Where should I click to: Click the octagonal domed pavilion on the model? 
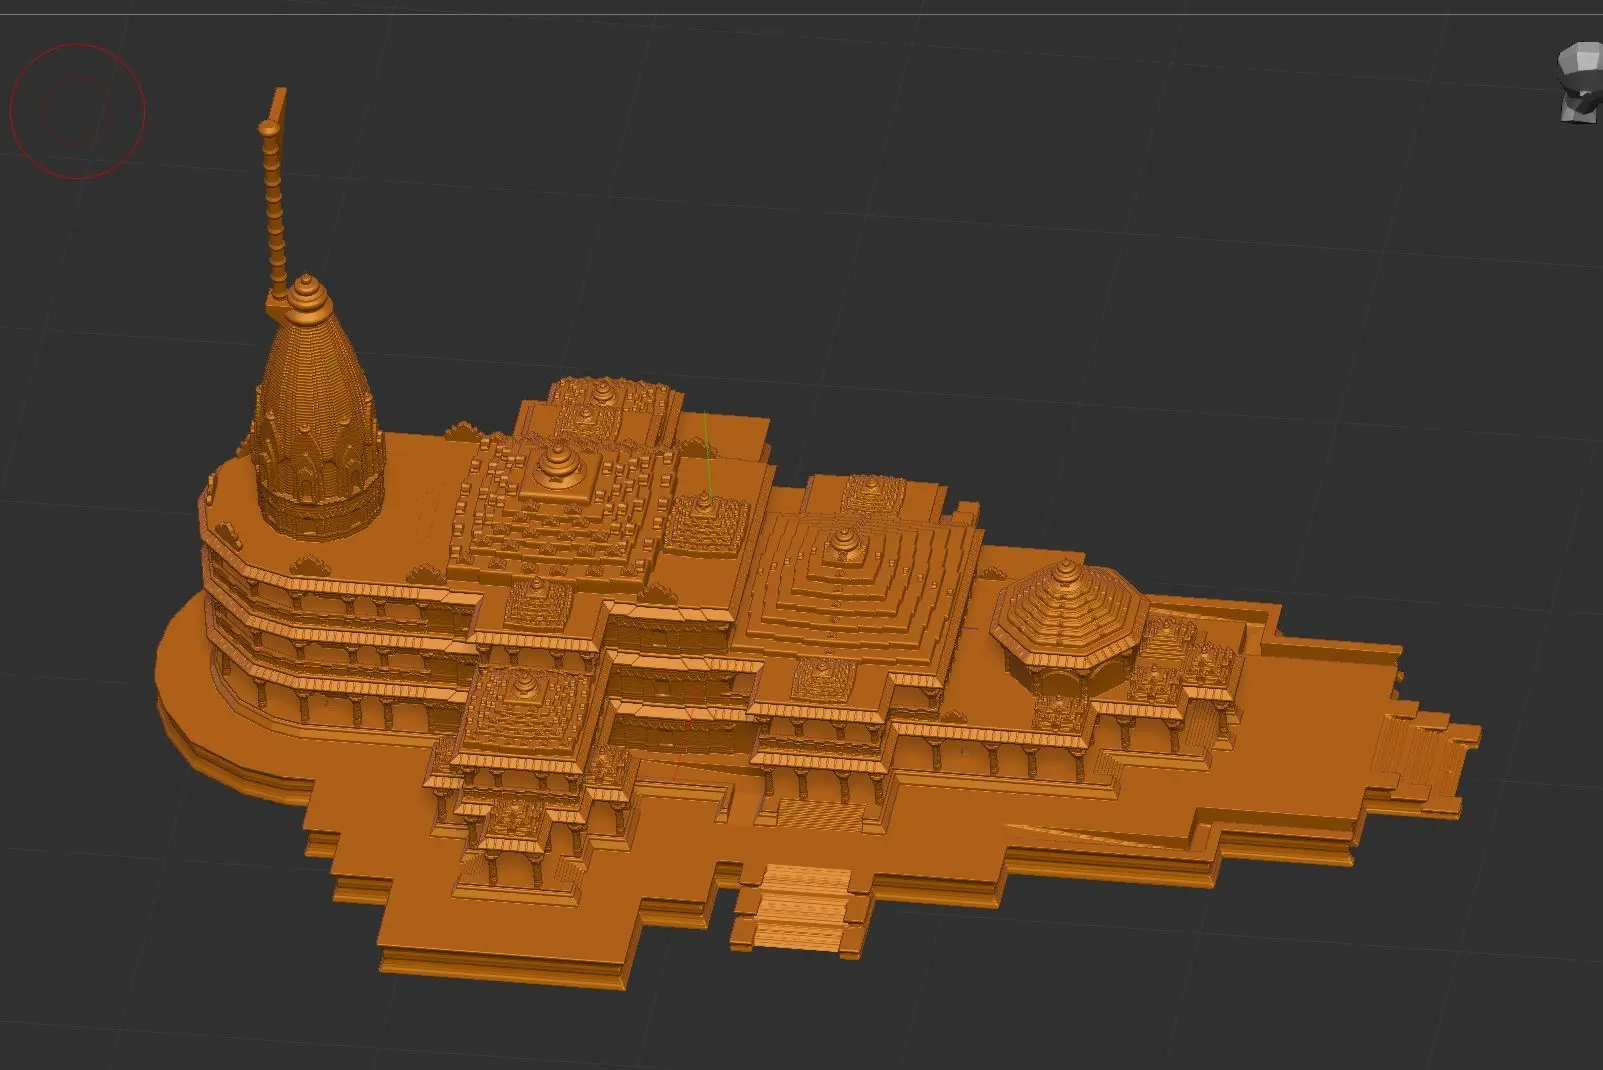(x=1070, y=627)
